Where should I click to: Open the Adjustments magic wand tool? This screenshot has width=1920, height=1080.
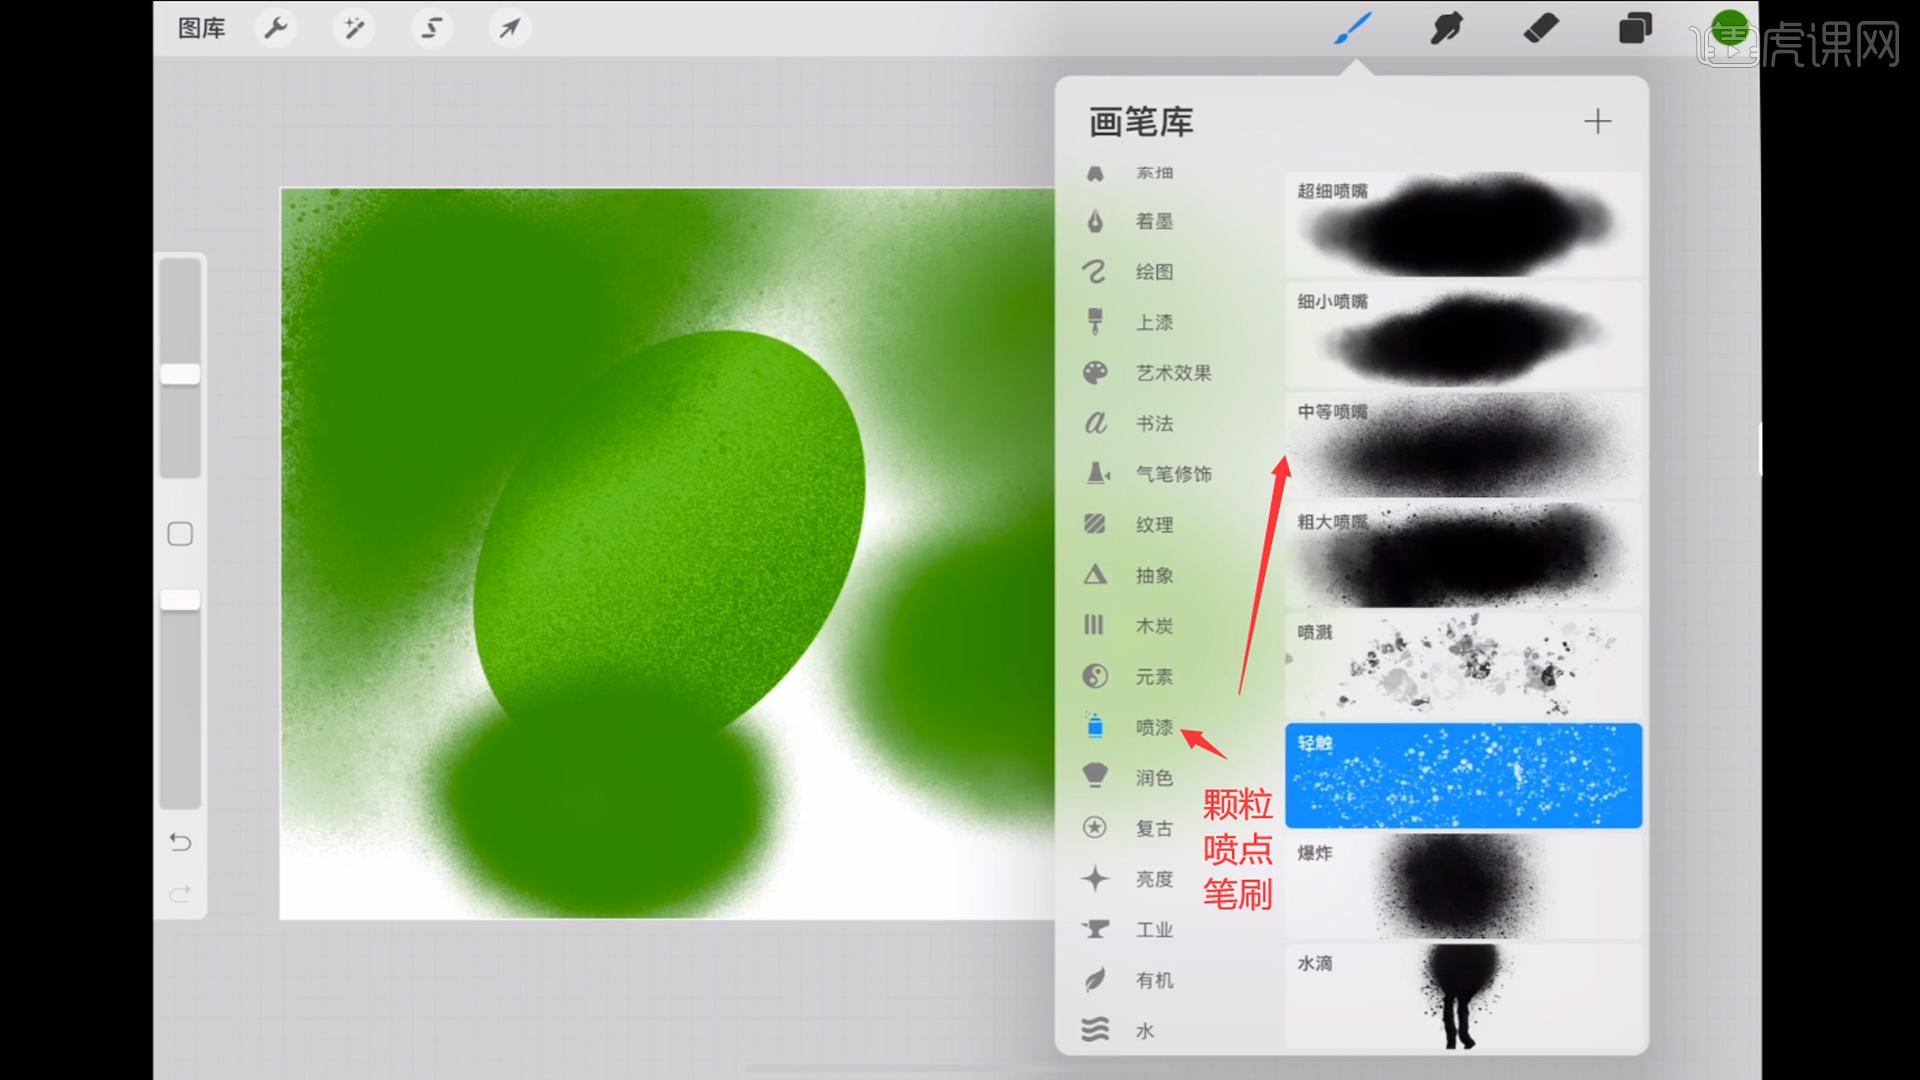pos(353,28)
